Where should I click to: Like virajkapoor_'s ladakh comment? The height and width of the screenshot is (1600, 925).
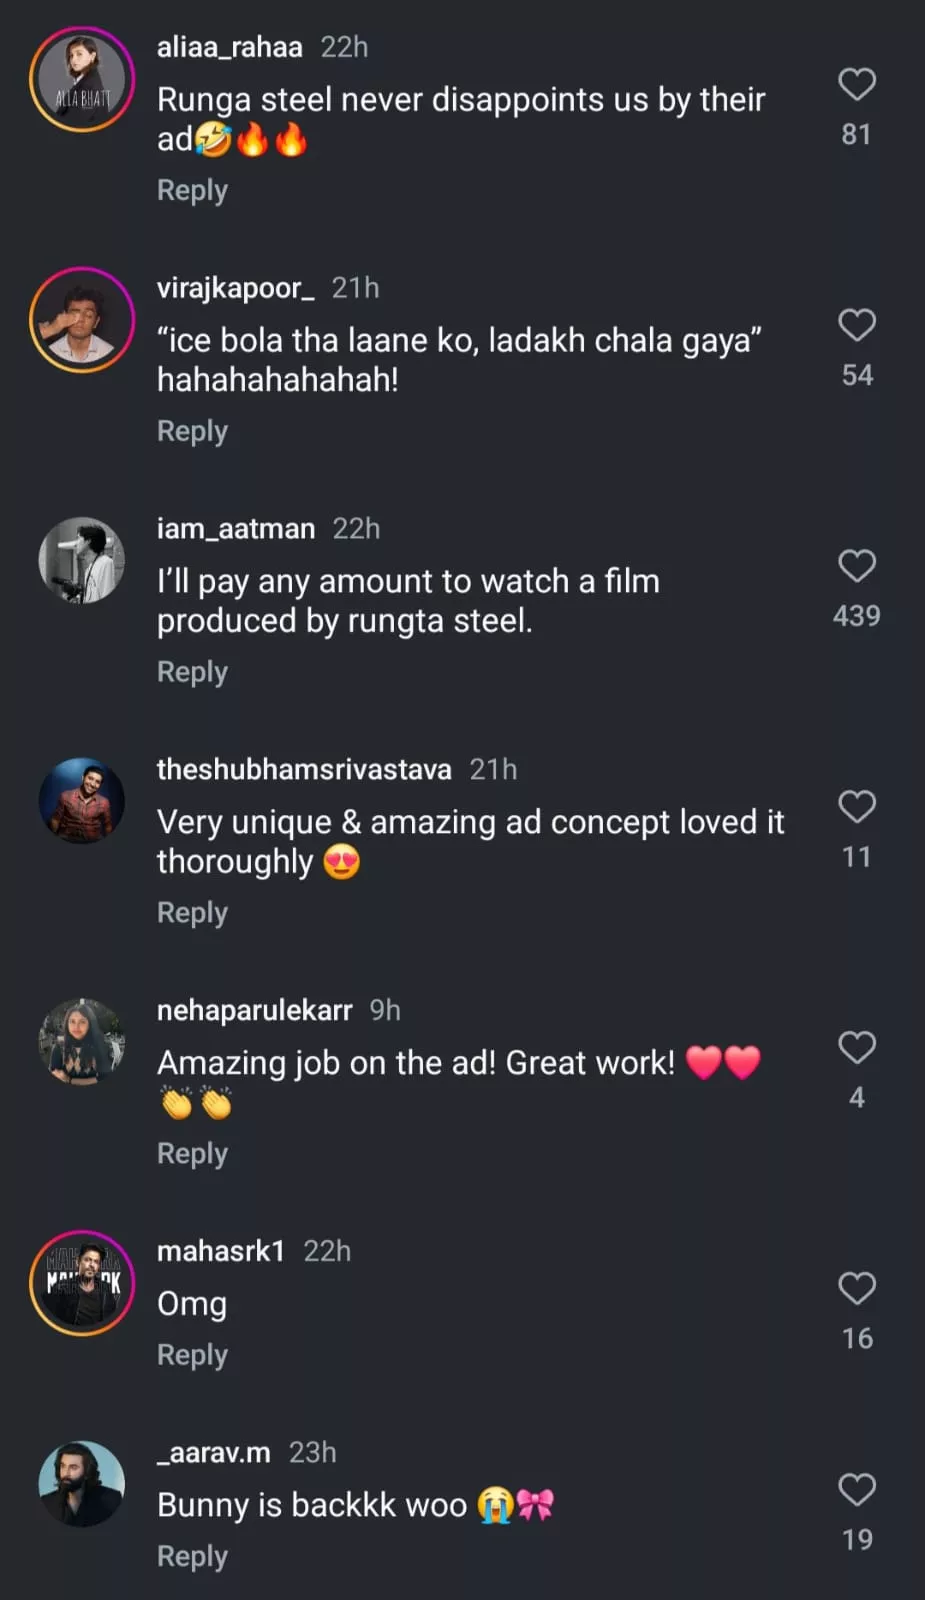click(x=856, y=325)
